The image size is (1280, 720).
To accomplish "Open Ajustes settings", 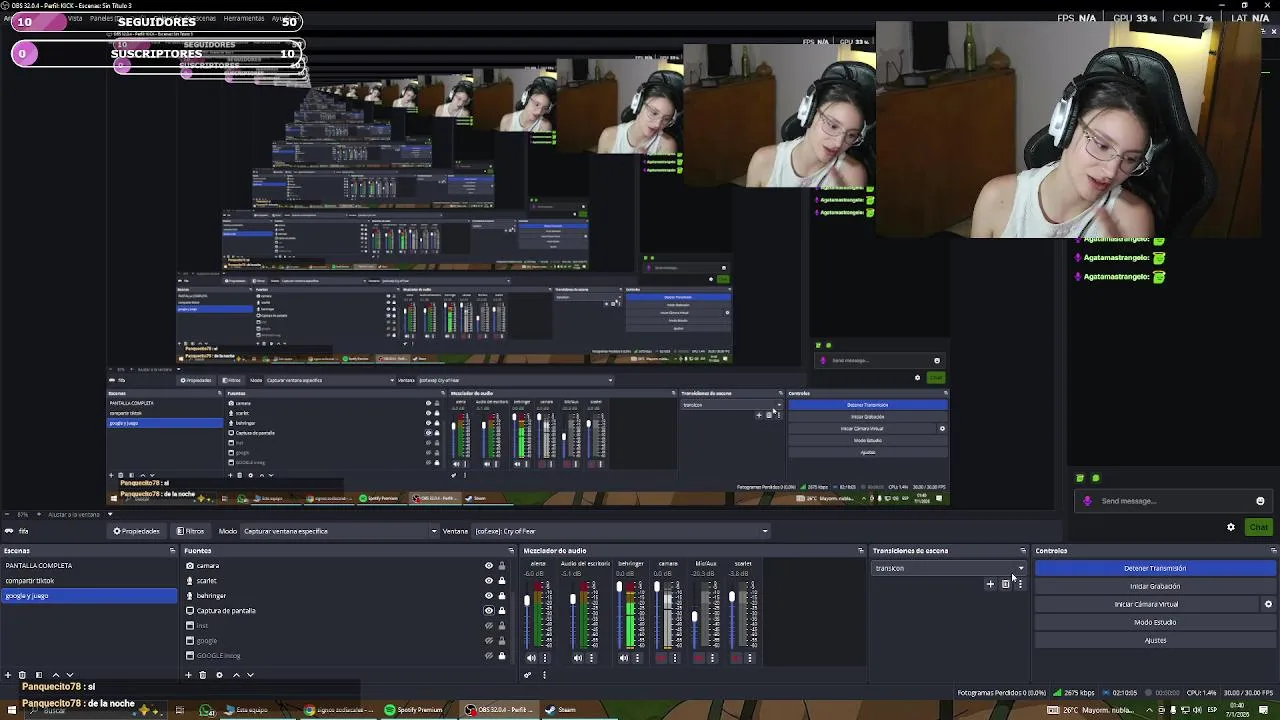I will click(1155, 640).
